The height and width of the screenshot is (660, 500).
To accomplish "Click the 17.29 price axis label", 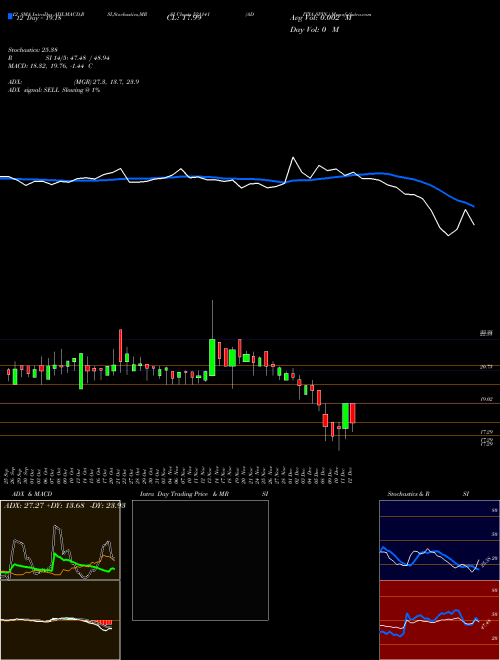I will [486, 432].
